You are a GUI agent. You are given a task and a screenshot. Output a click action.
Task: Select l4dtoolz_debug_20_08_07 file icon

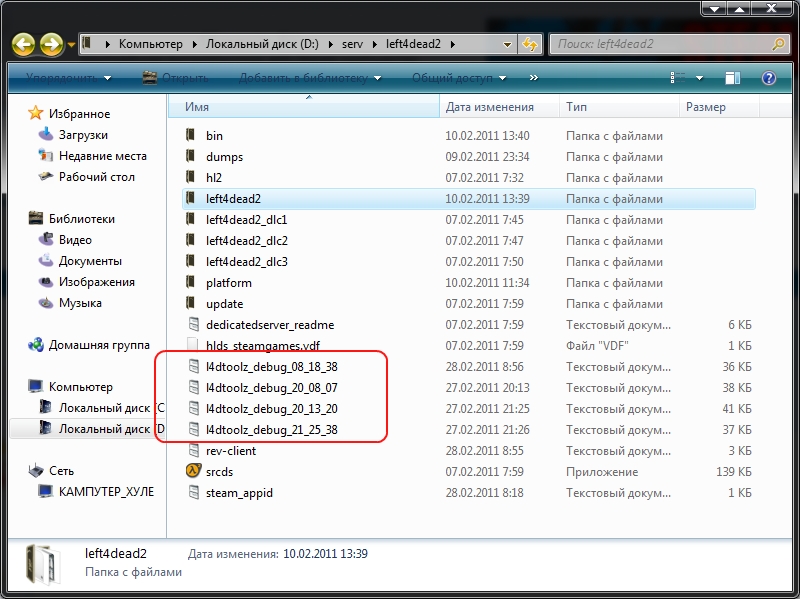pyautogui.click(x=193, y=387)
